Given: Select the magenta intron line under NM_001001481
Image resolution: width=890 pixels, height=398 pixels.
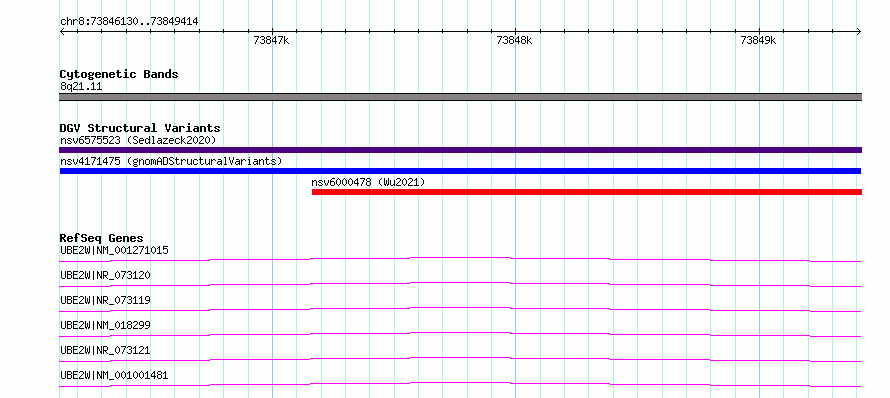Looking at the screenshot, I should 460,384.
